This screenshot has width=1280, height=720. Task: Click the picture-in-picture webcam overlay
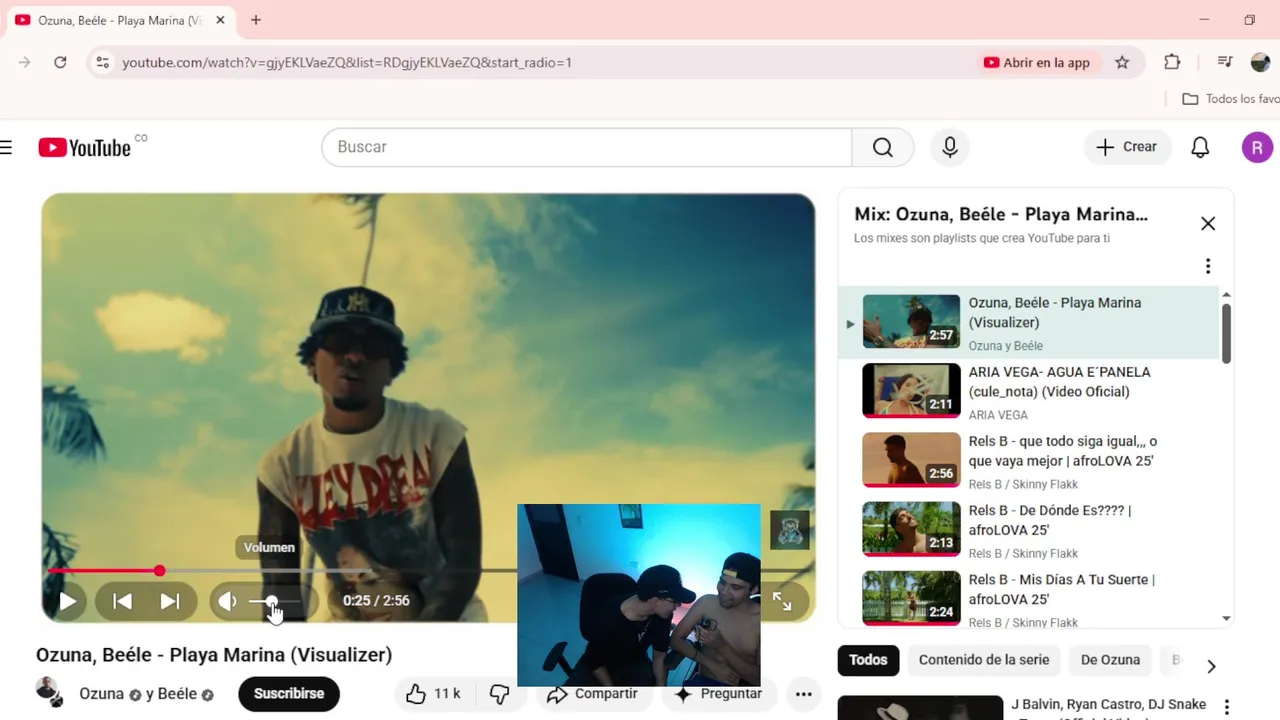click(x=639, y=595)
